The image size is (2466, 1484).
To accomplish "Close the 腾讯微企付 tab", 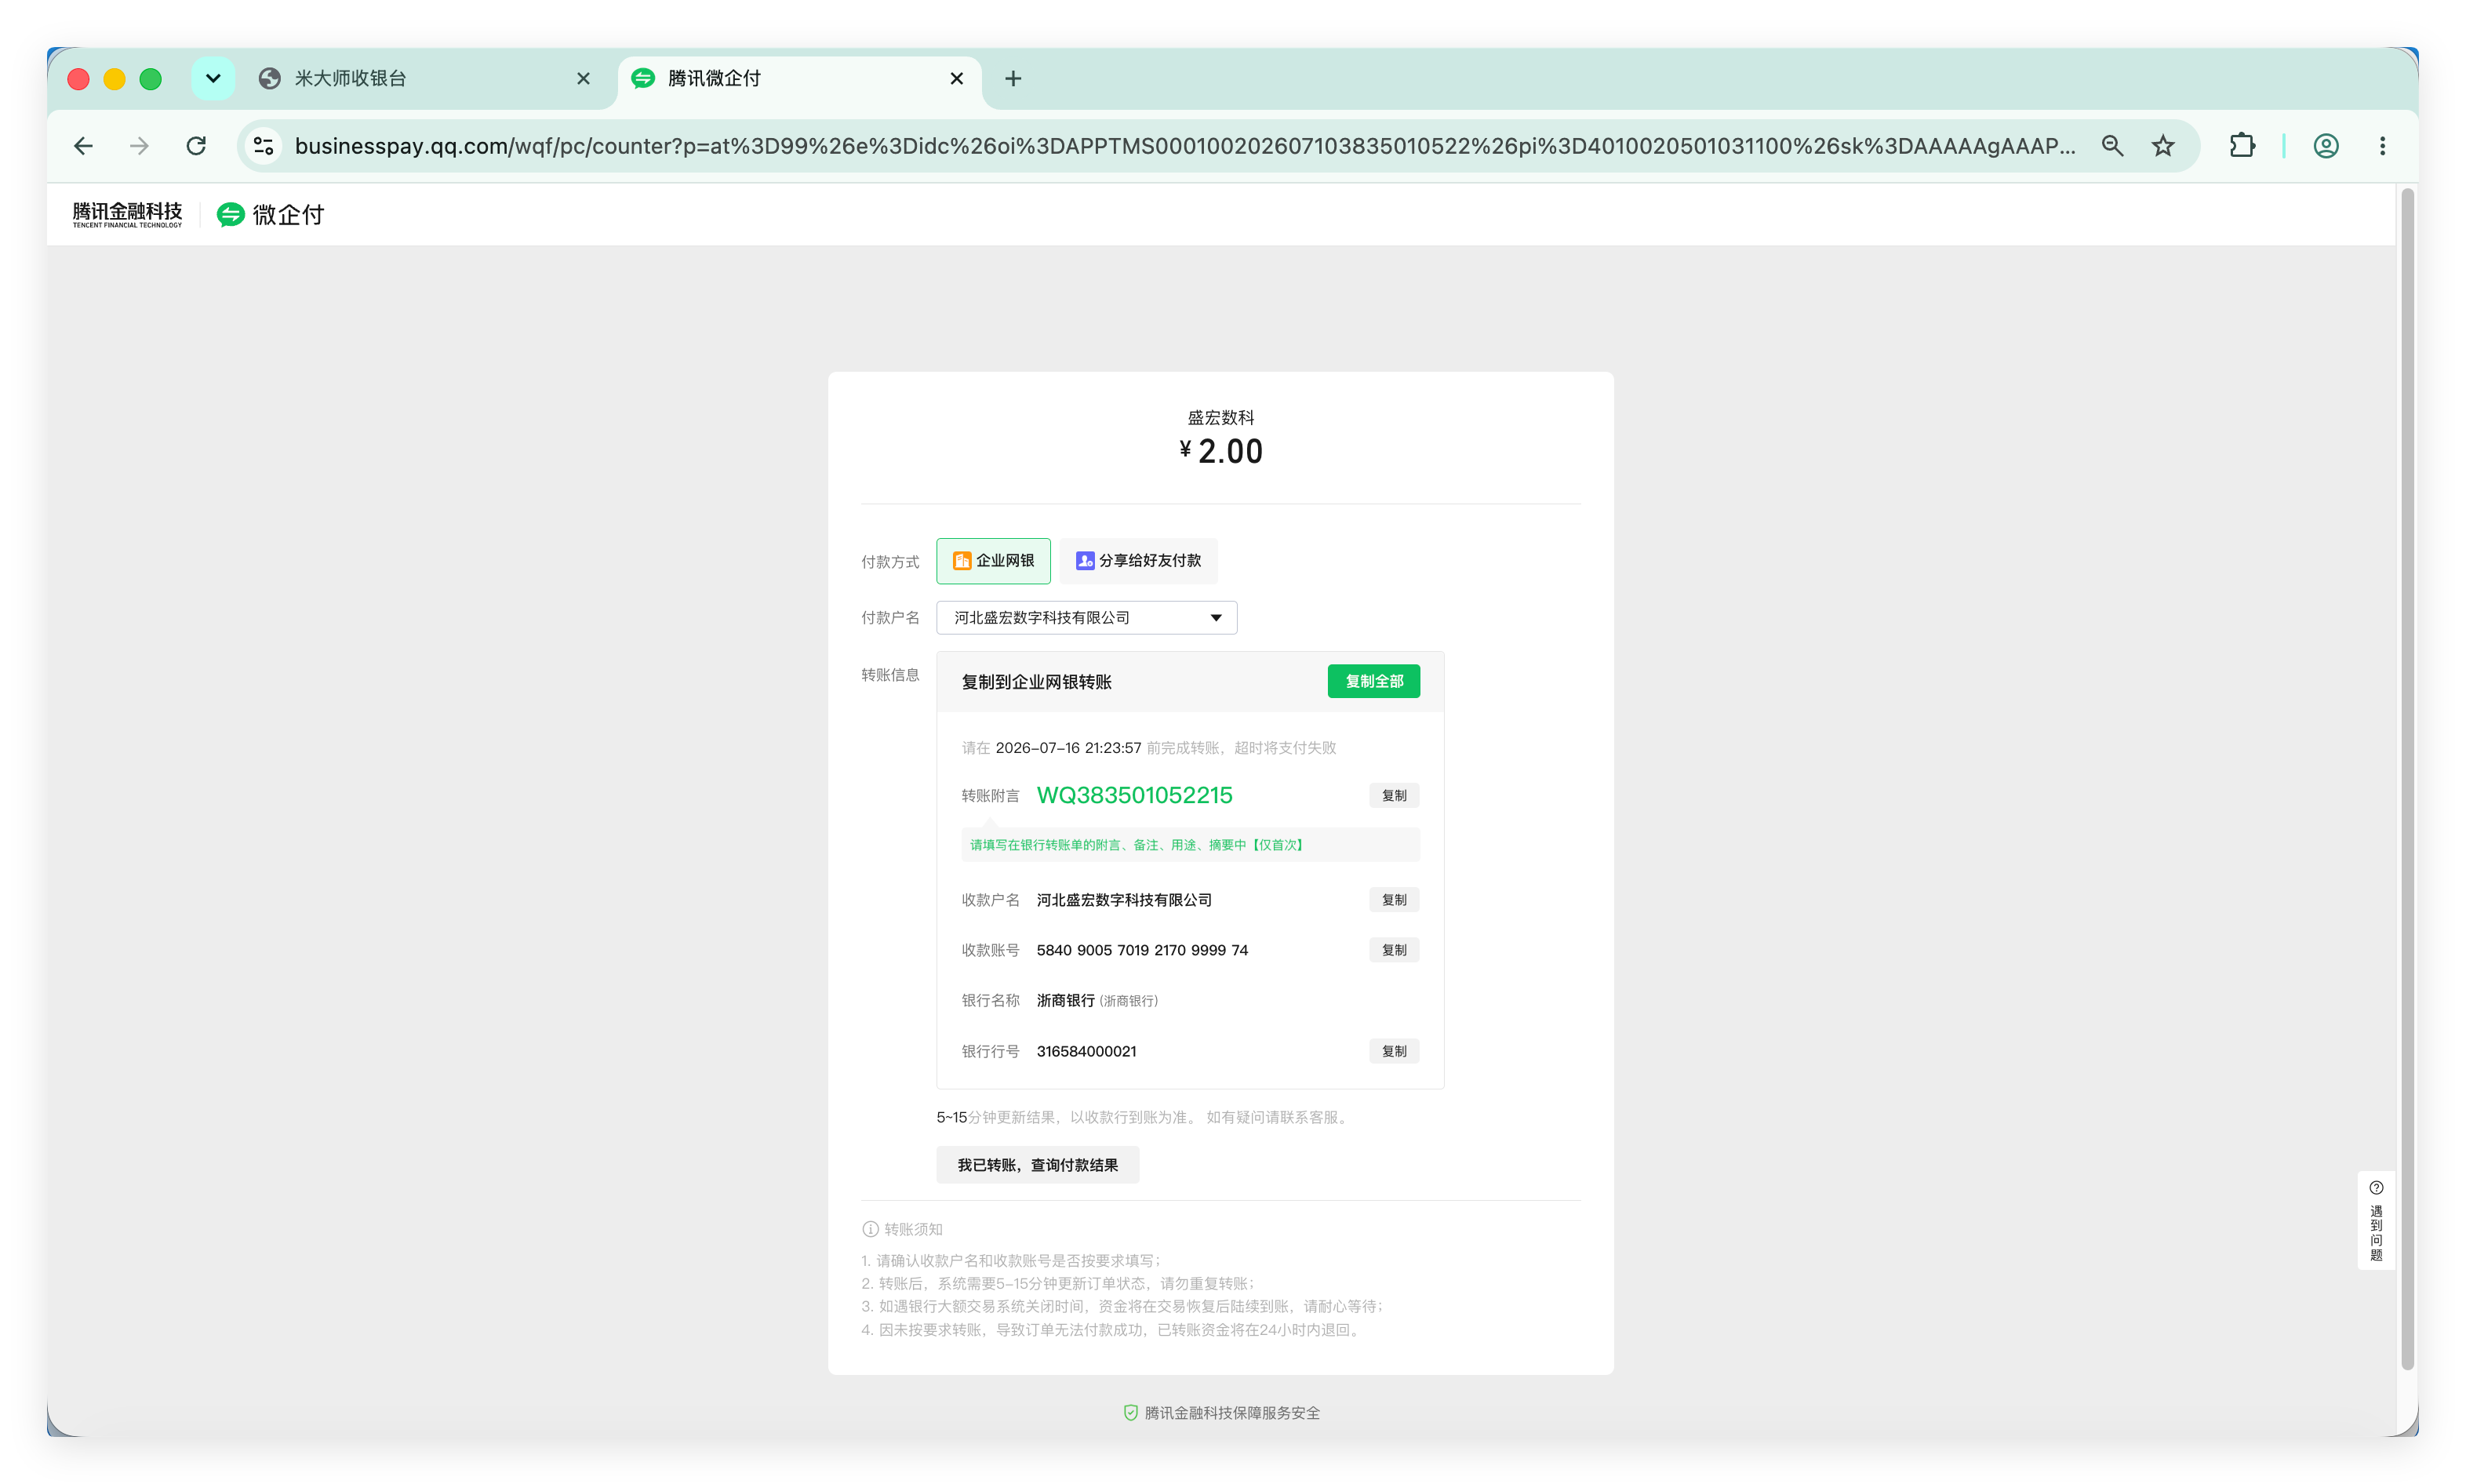I will click(x=957, y=78).
